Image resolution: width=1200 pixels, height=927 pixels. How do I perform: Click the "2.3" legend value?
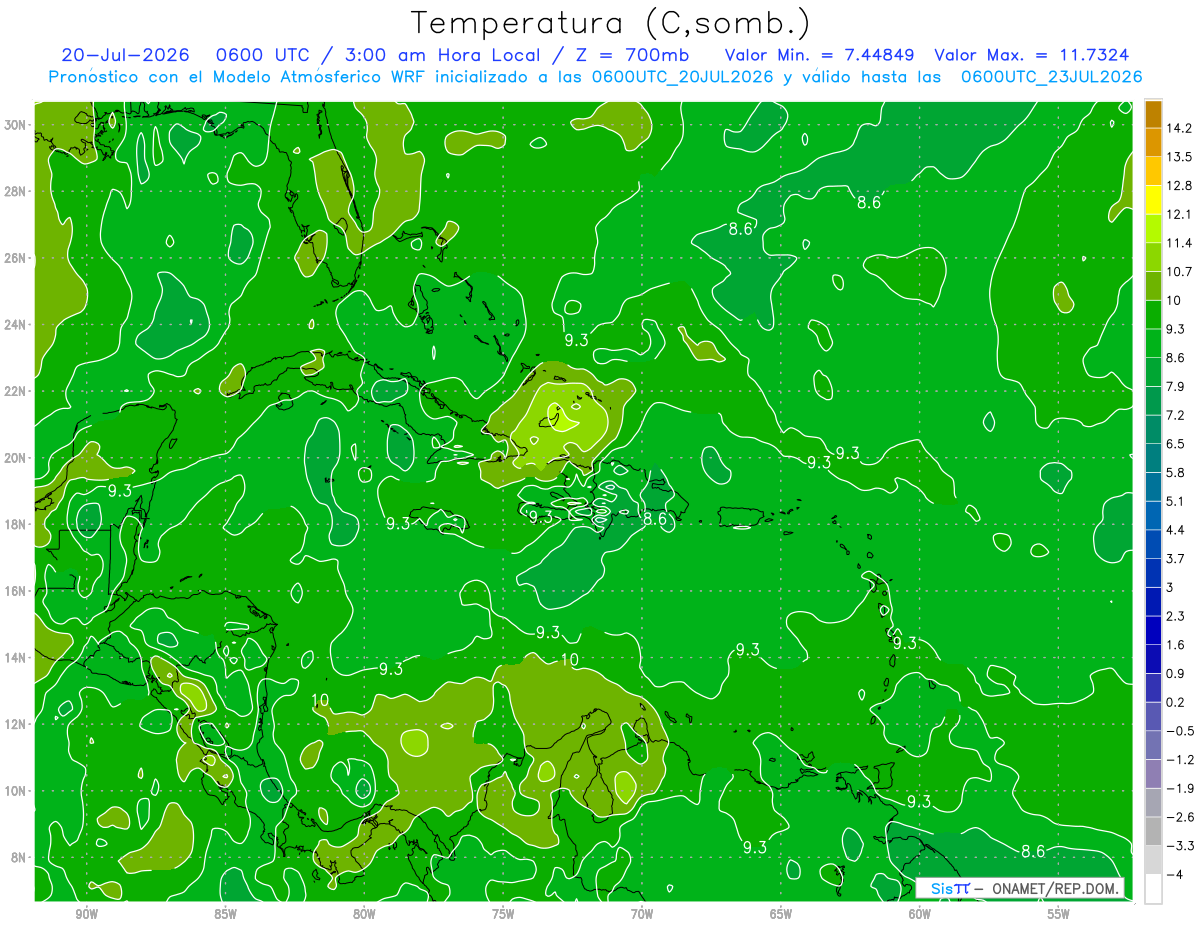tap(1175, 616)
